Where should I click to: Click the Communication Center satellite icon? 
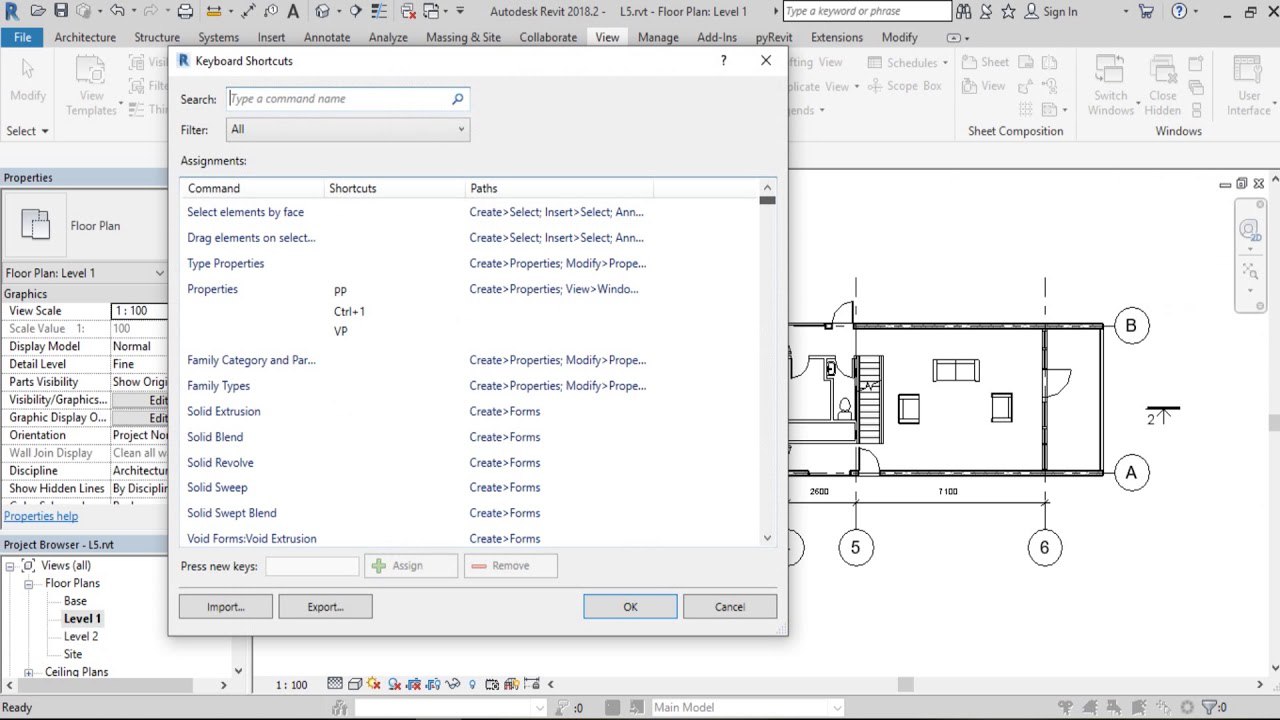[987, 11]
